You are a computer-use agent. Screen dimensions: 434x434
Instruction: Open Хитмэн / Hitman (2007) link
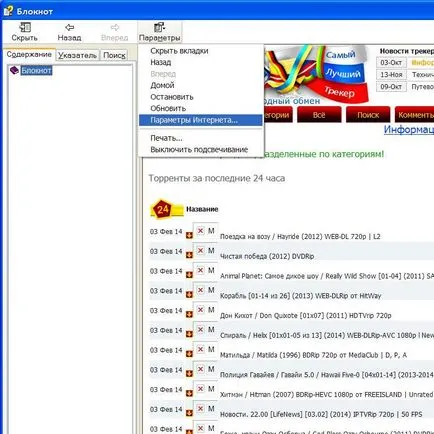327,394
